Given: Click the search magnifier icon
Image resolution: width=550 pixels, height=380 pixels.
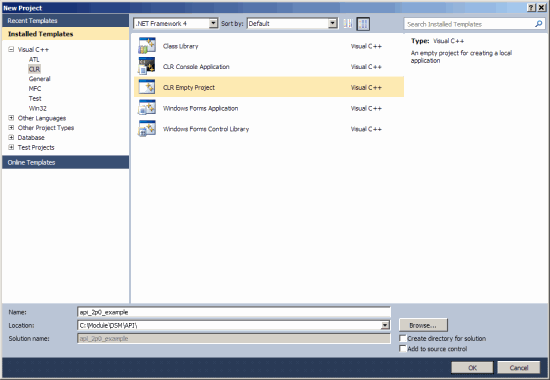Looking at the screenshot, I should 538,24.
